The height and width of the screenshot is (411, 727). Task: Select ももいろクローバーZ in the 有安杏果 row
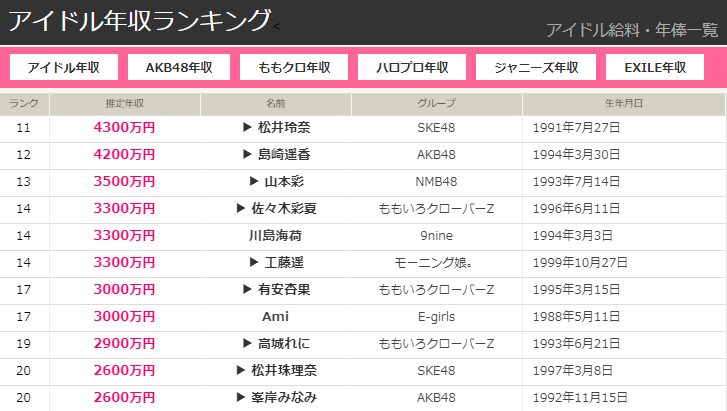click(436, 289)
